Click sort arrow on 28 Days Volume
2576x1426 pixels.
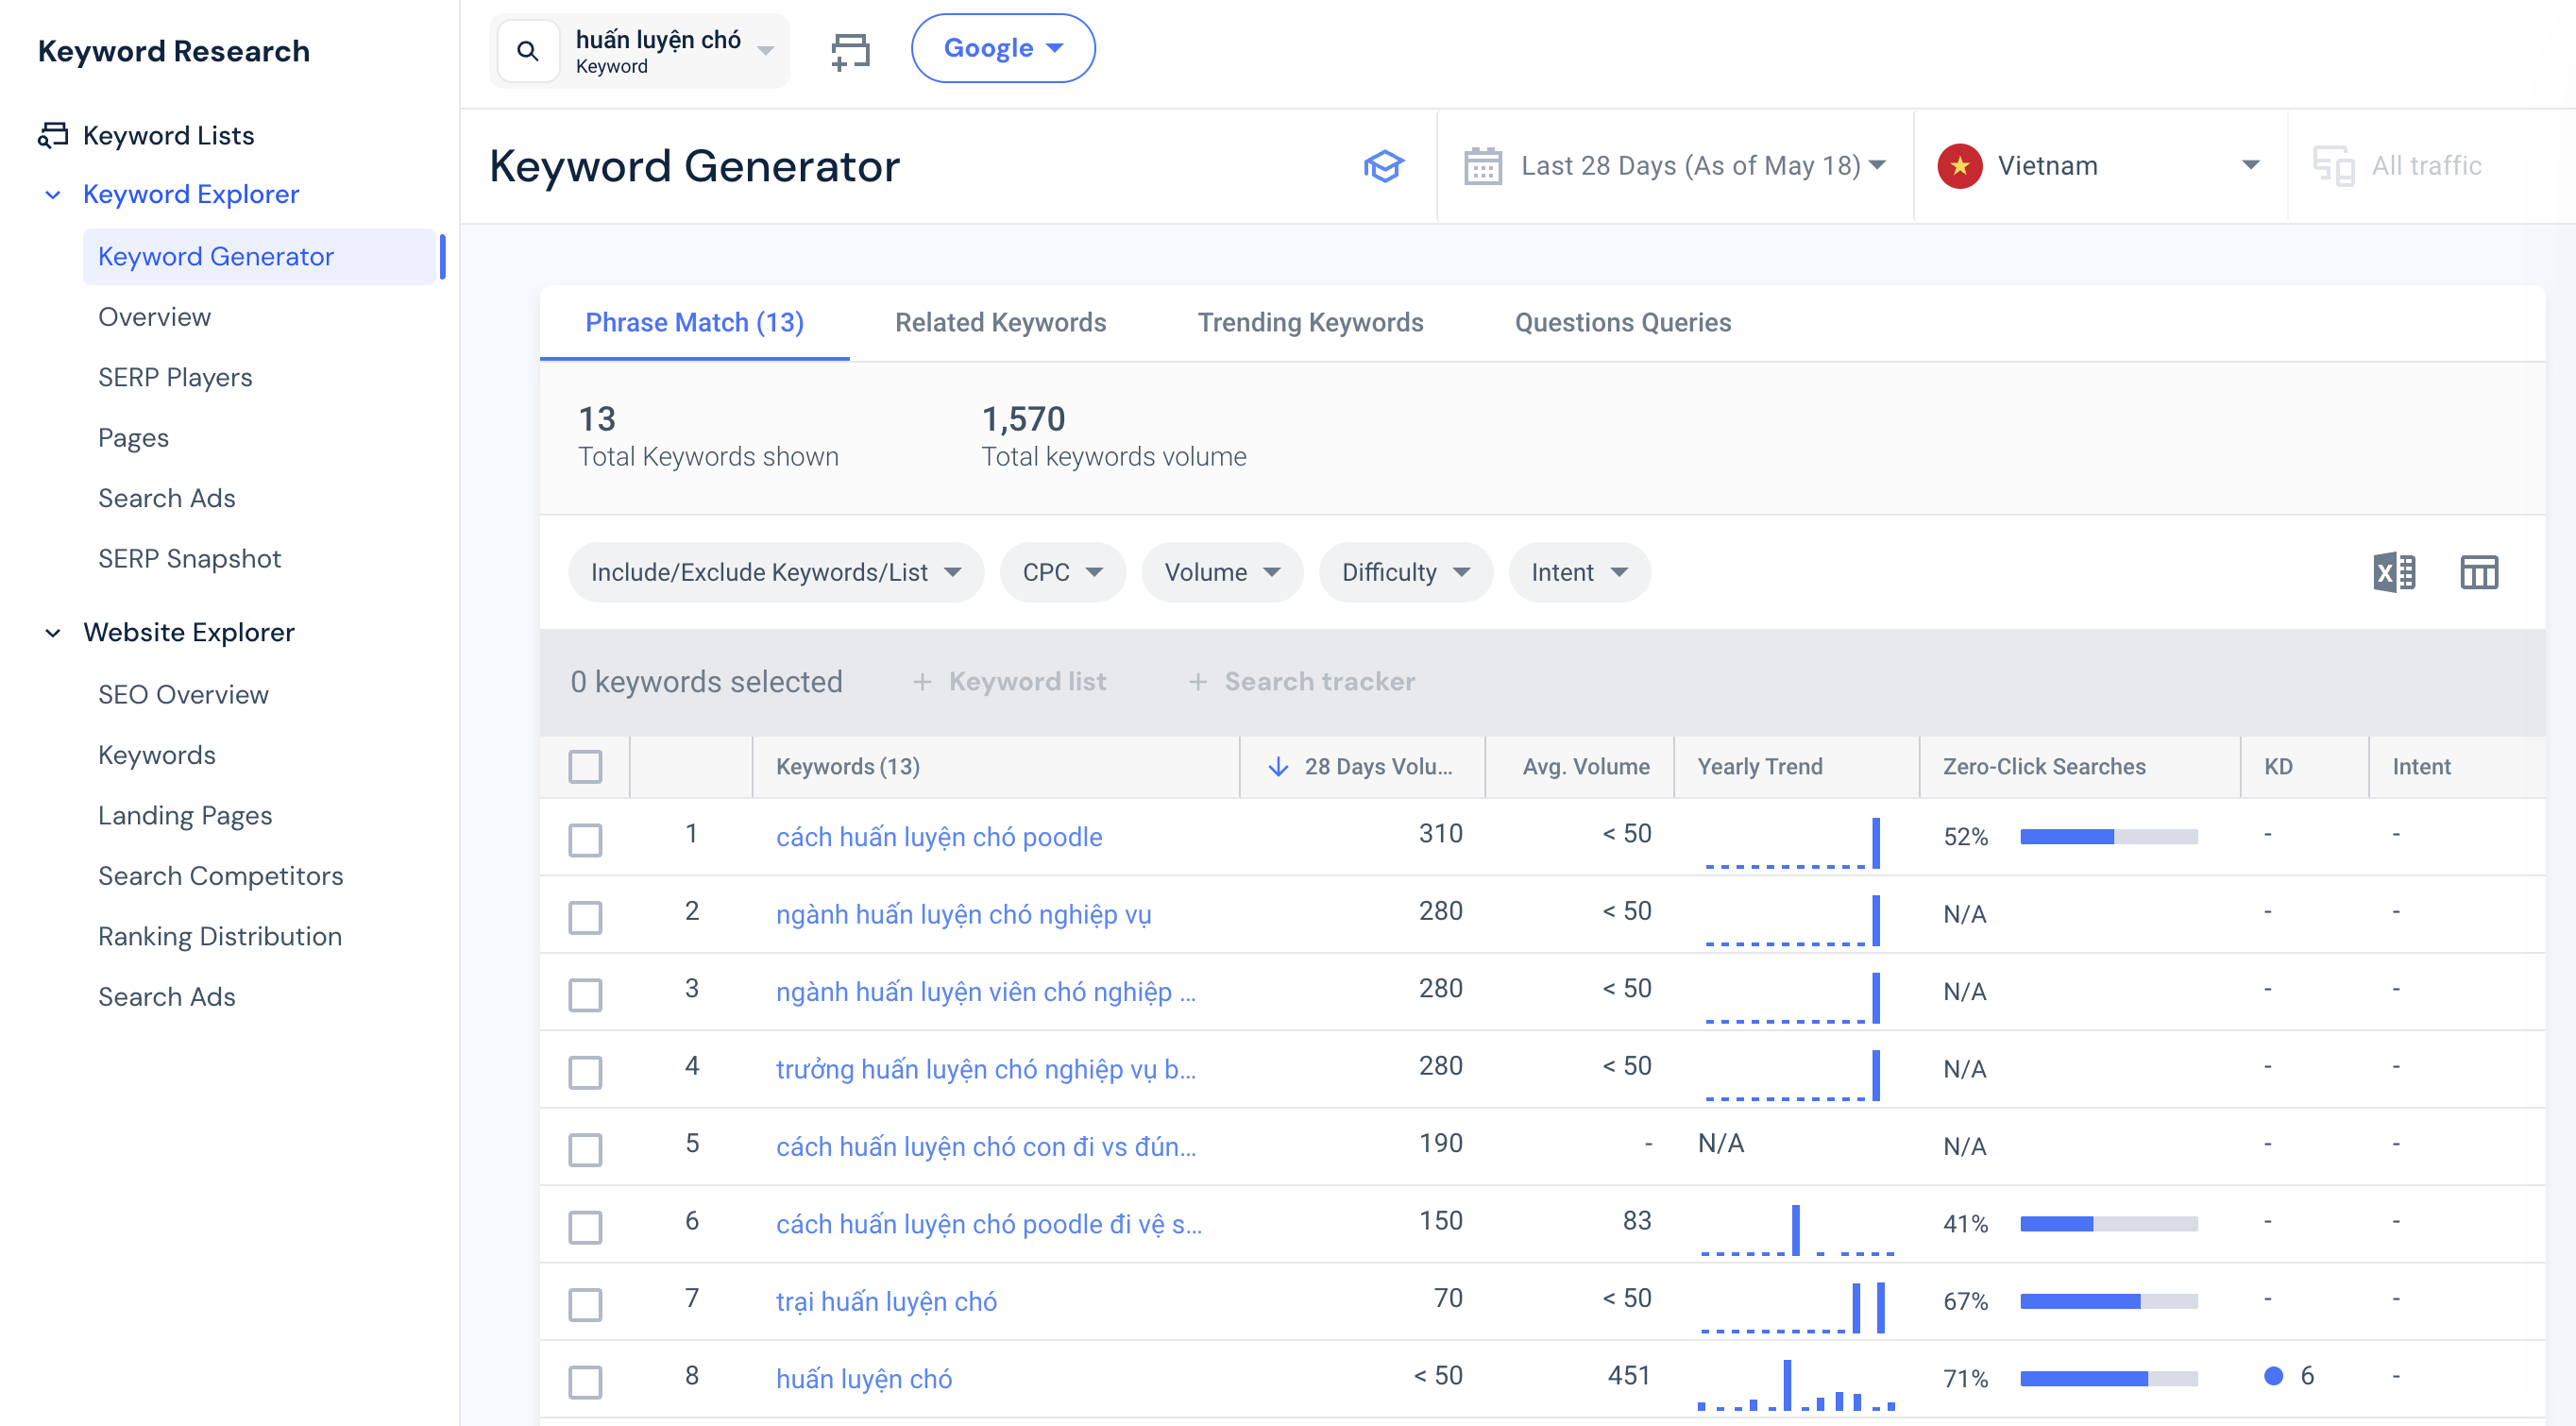1278,767
